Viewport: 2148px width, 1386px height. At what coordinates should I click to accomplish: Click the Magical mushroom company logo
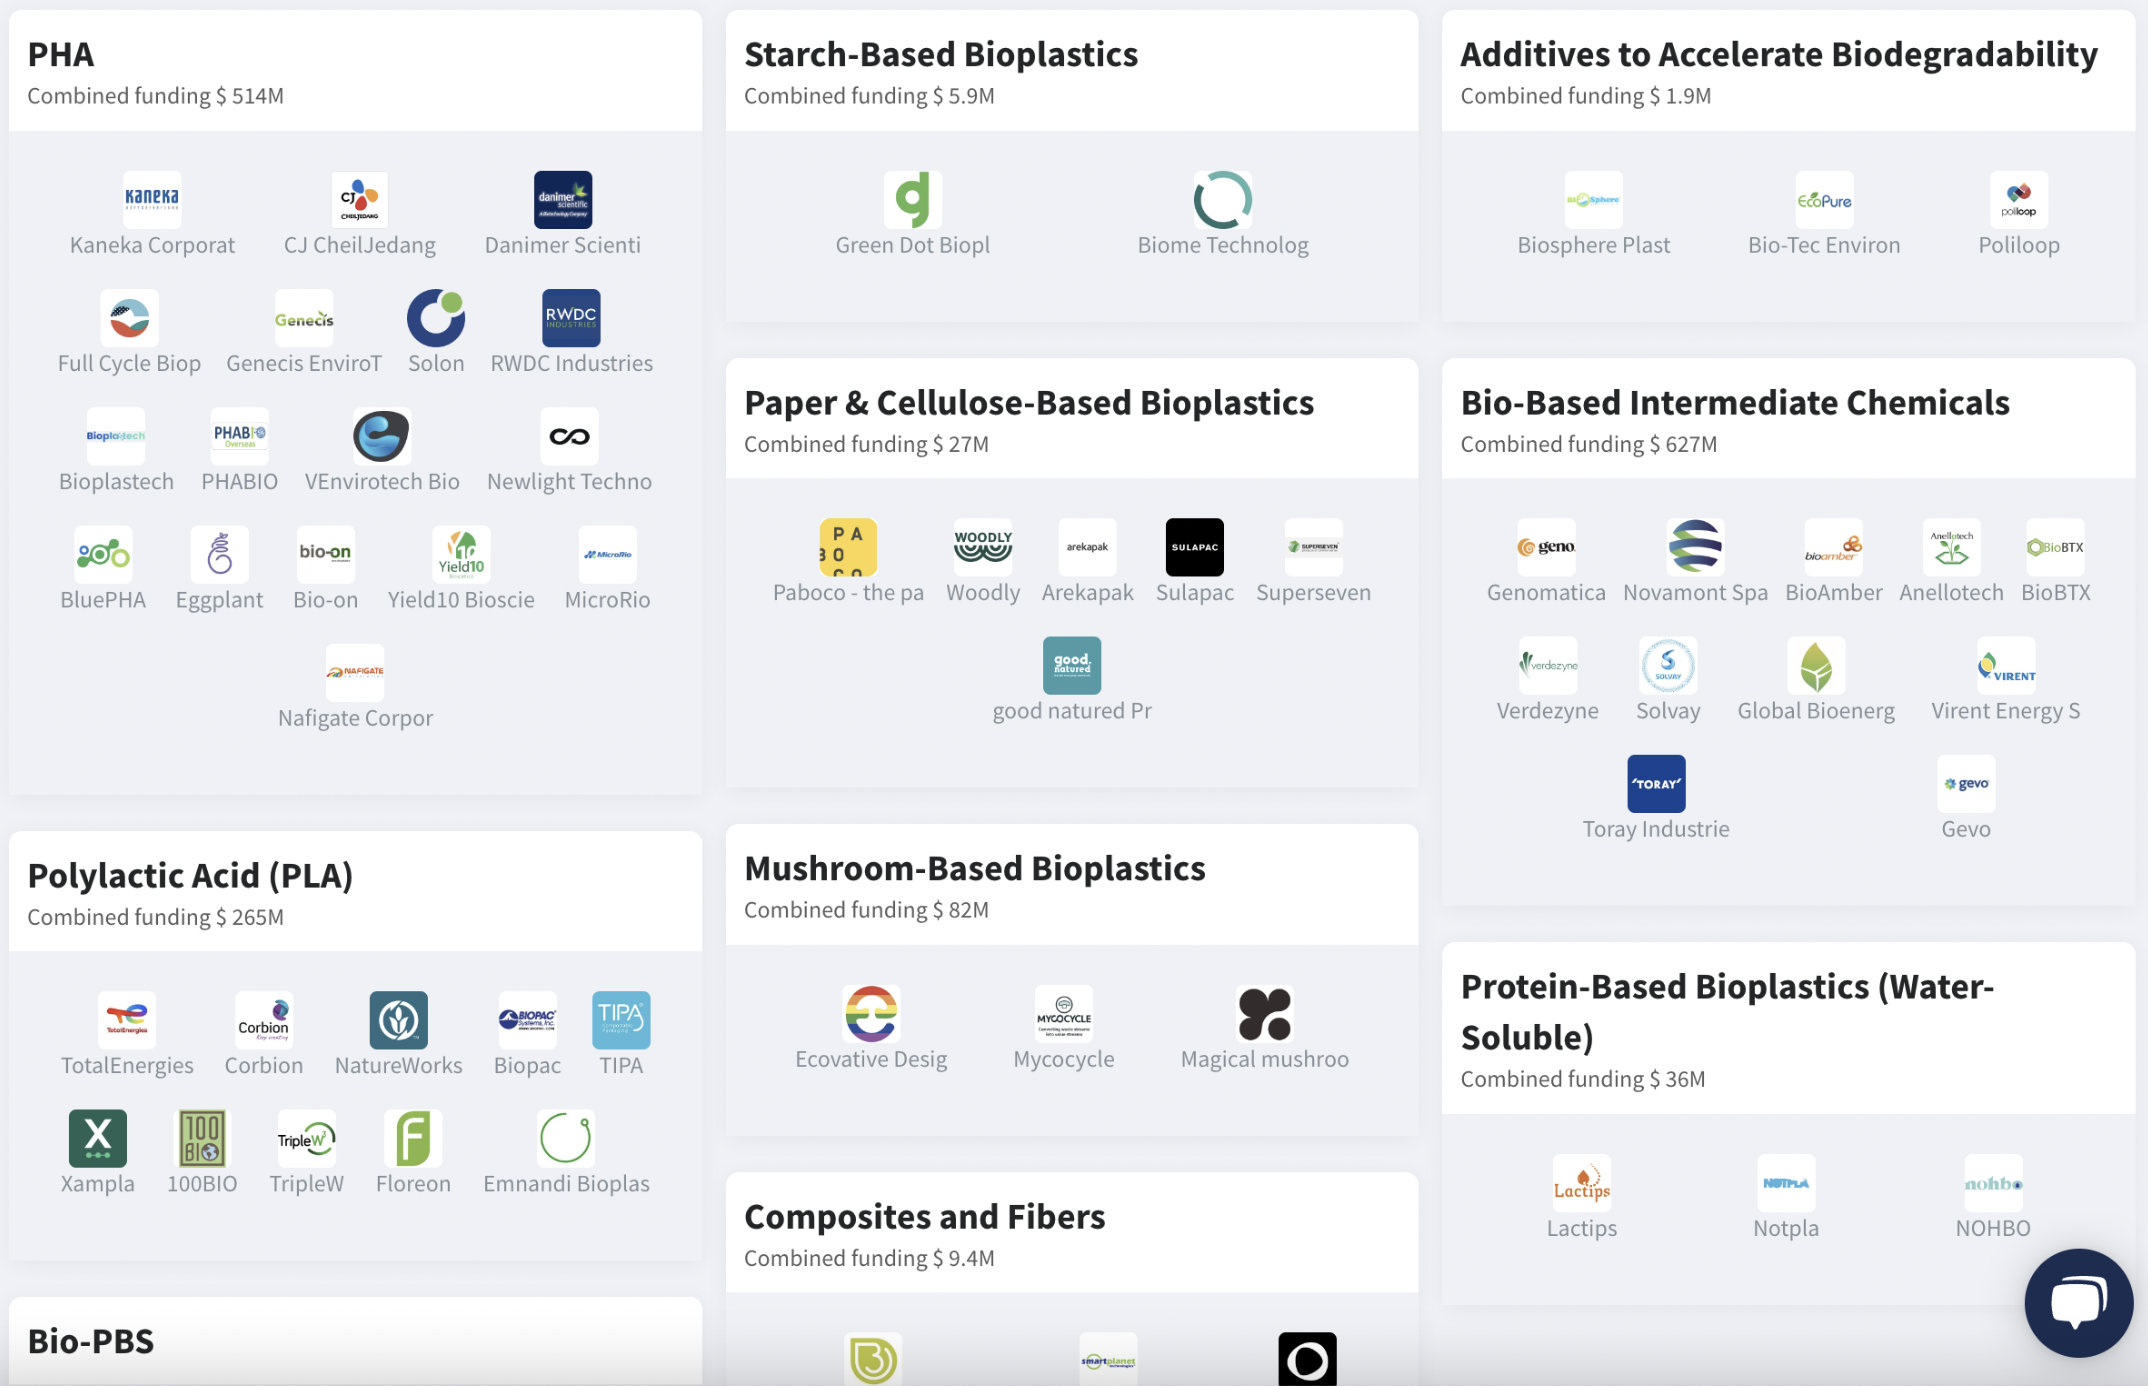(1264, 1013)
